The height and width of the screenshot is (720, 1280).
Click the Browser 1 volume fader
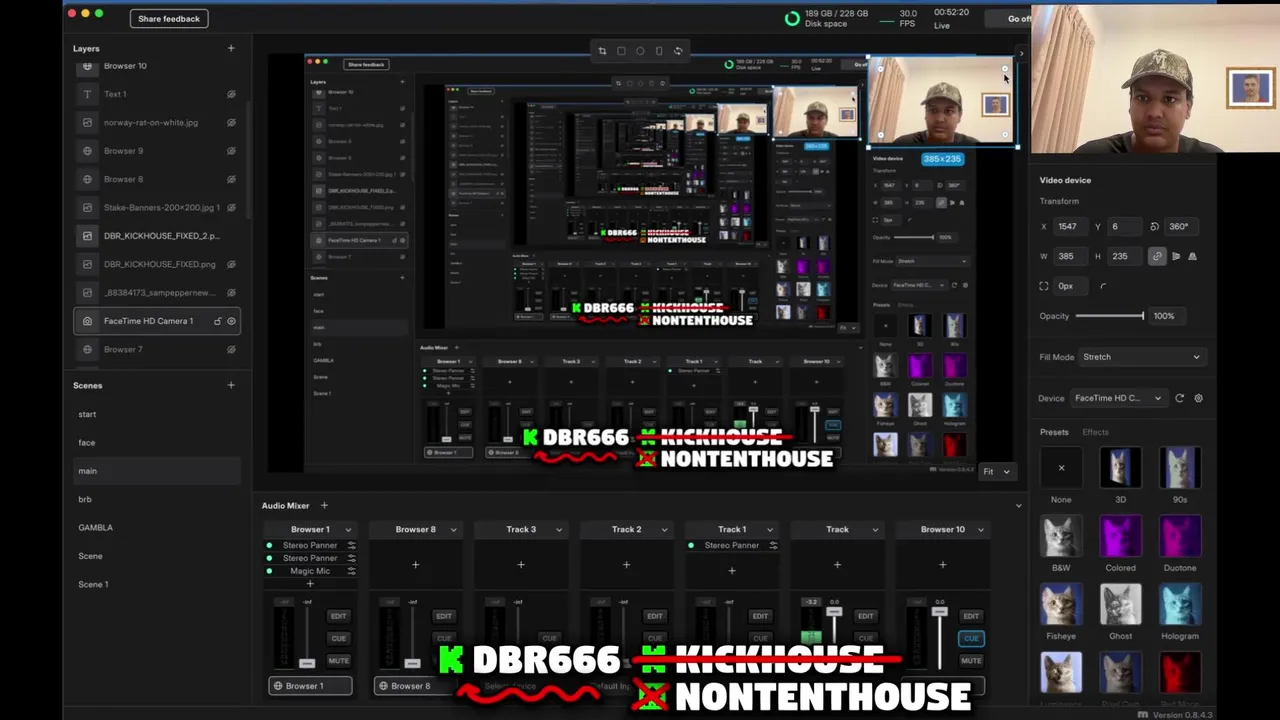(307, 663)
